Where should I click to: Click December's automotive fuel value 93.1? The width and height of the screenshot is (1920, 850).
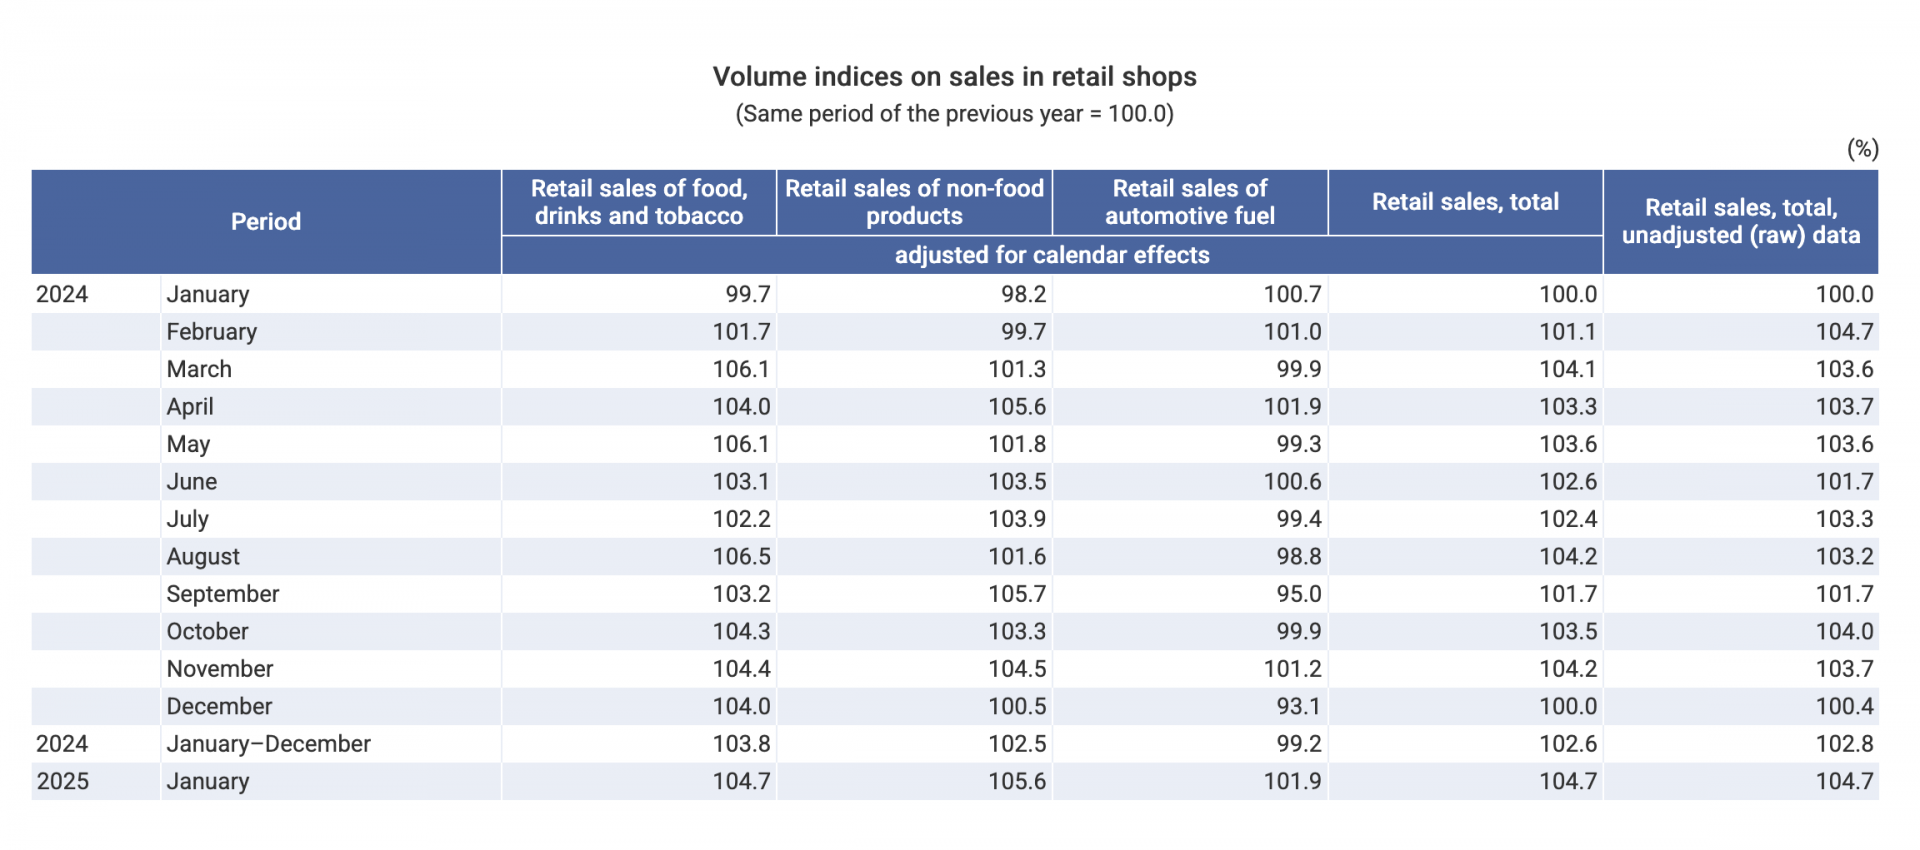point(1298,707)
